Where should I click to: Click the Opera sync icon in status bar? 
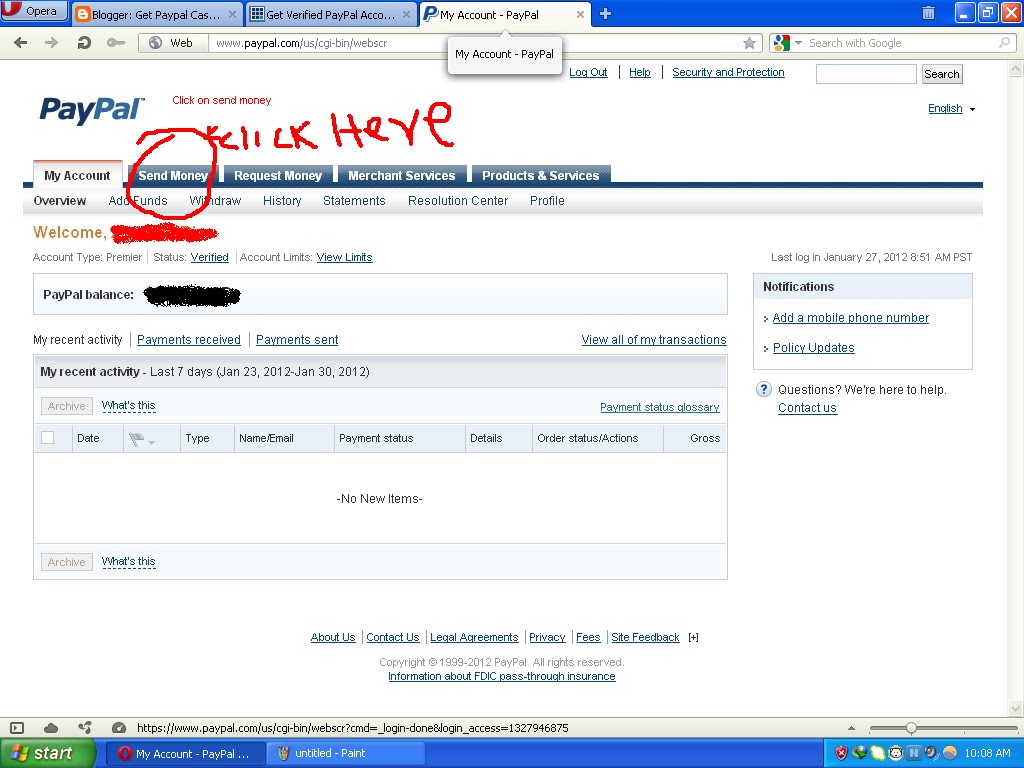click(x=85, y=728)
